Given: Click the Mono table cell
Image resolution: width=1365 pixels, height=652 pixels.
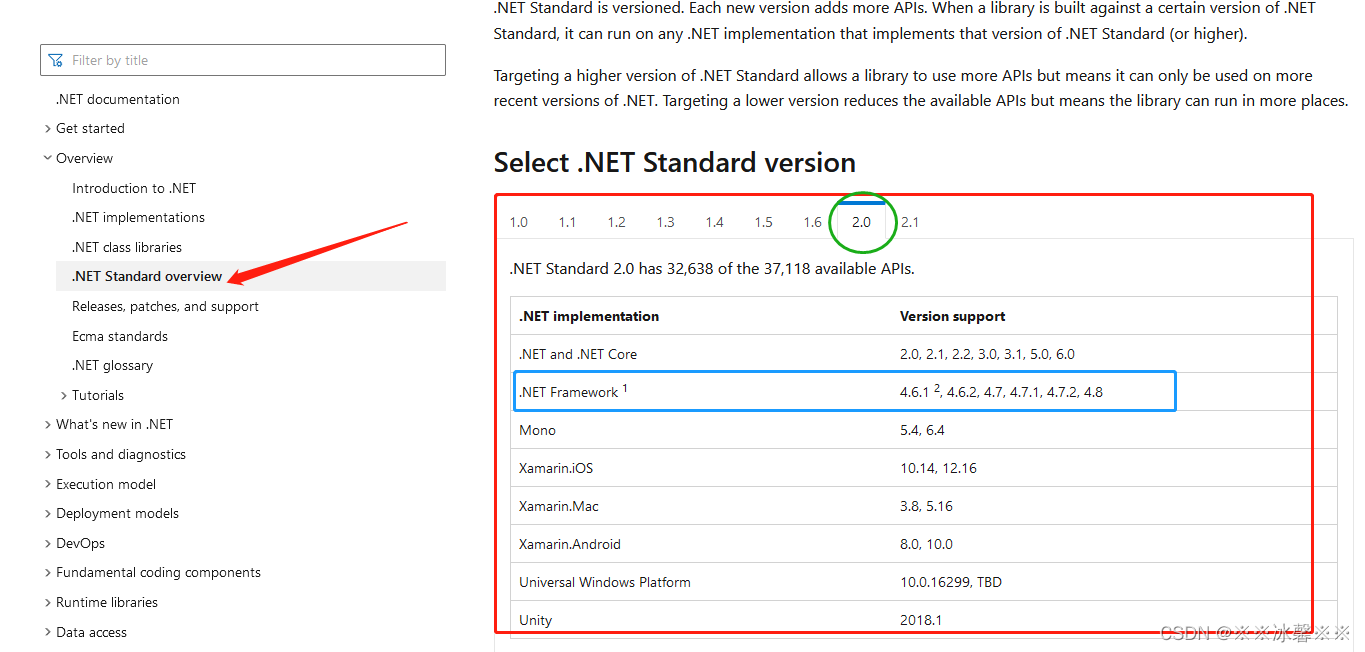Looking at the screenshot, I should click(537, 430).
